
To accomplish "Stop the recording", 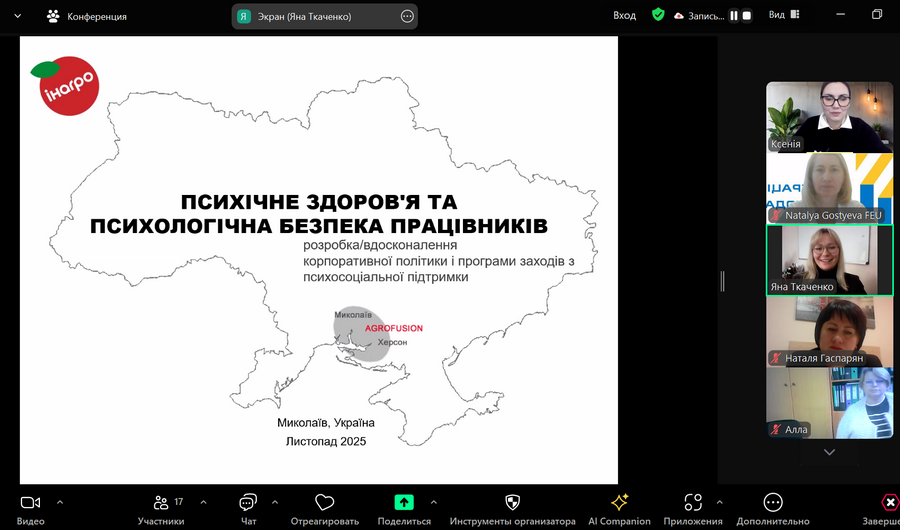I will point(746,16).
